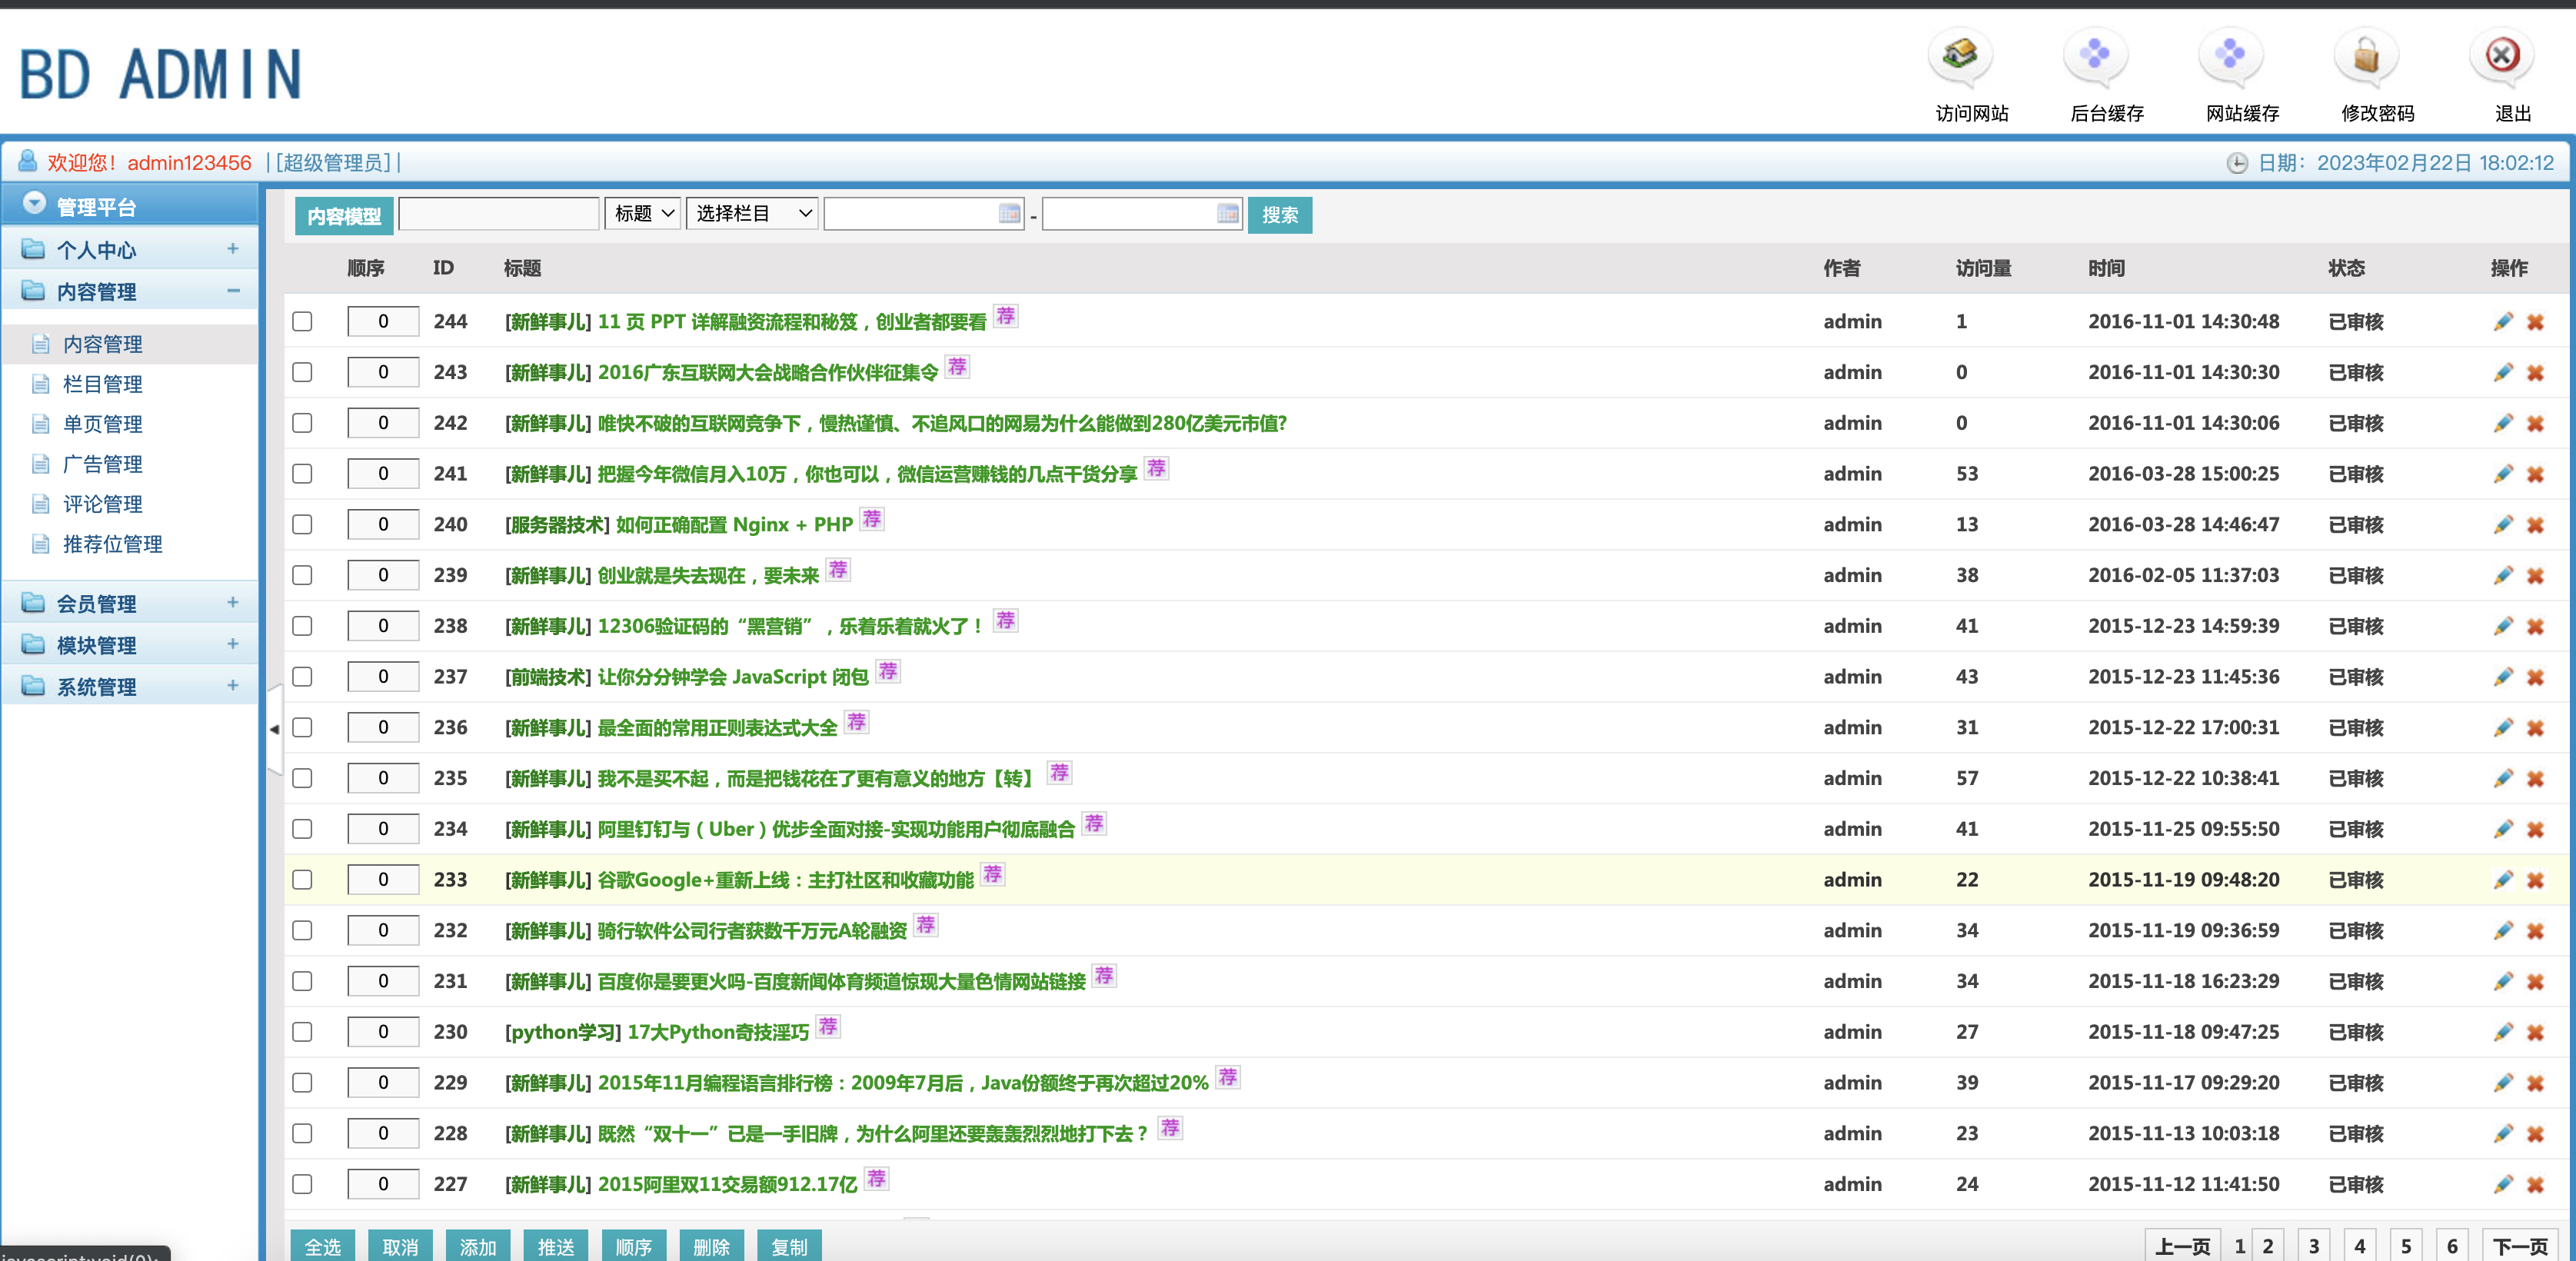Image resolution: width=2576 pixels, height=1261 pixels.
Task: Open 栏目管理 in the sidebar
Action: coord(102,384)
